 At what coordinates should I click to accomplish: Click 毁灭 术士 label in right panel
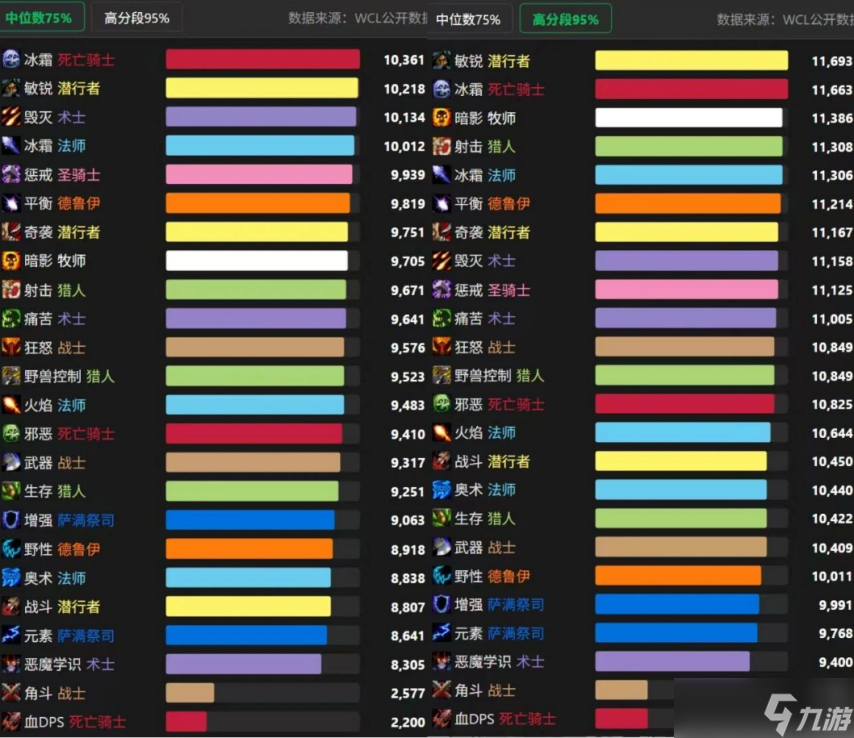tap(485, 261)
